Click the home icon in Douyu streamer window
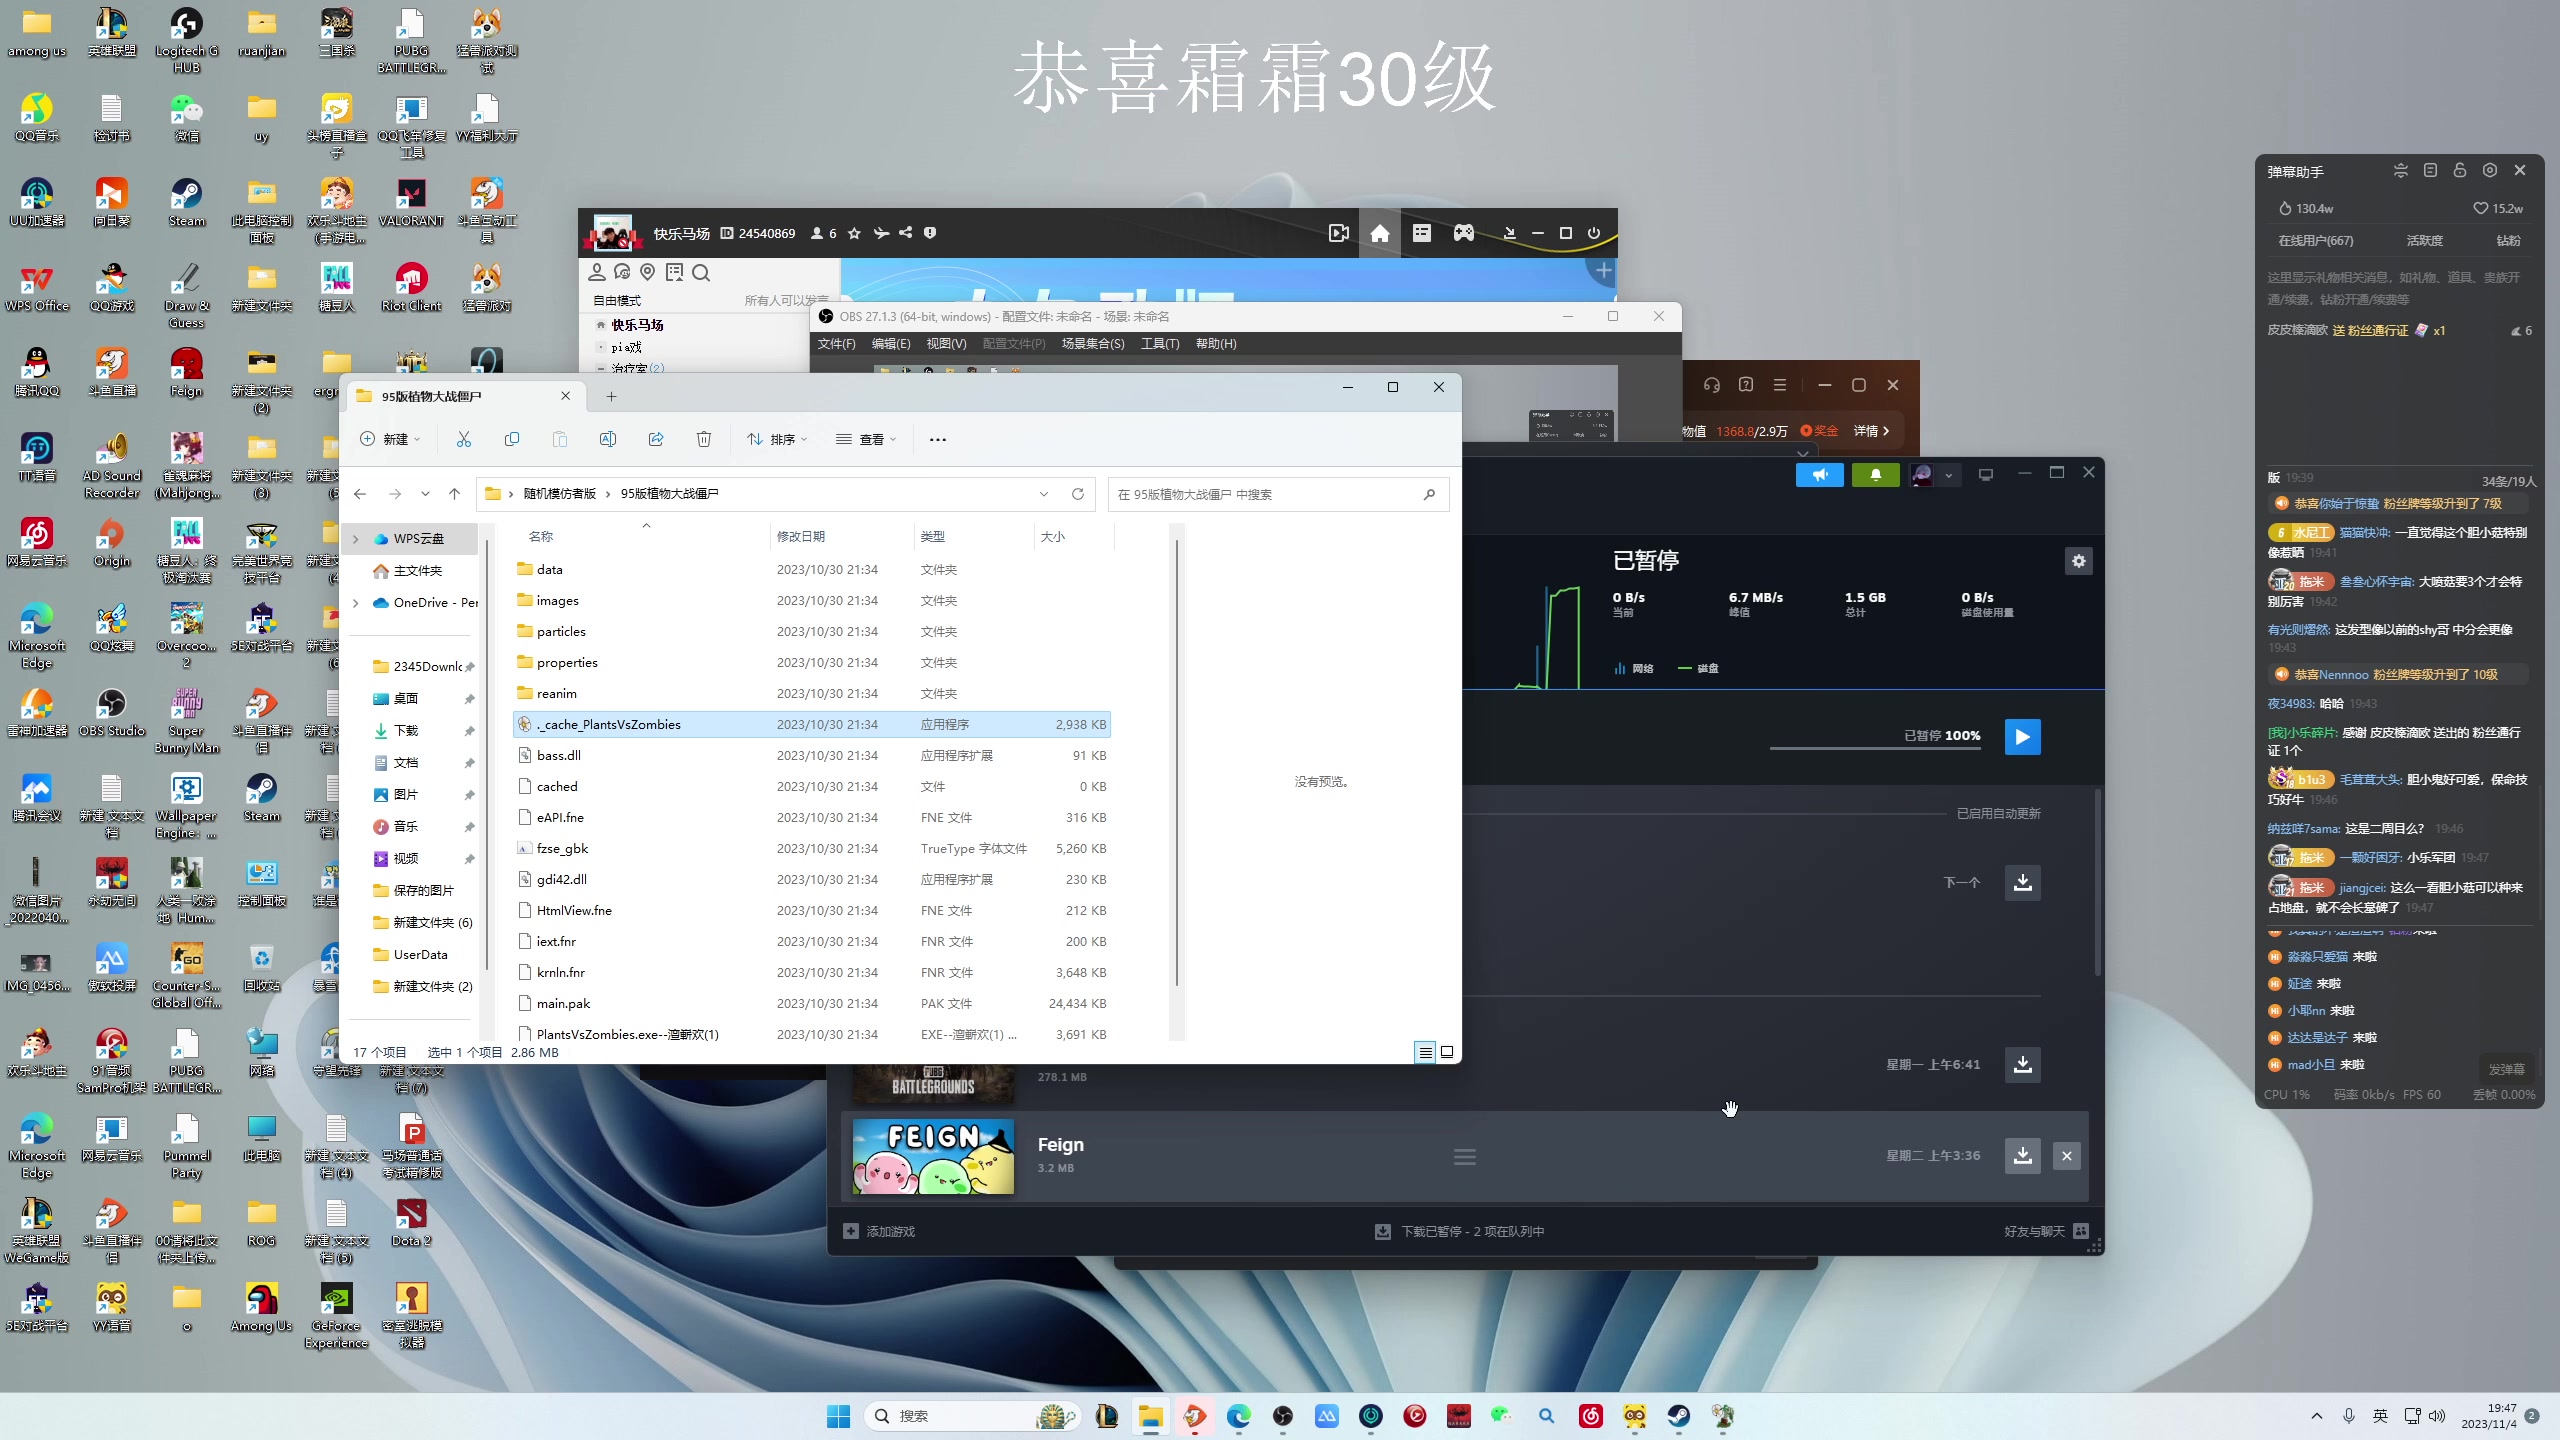The height and width of the screenshot is (1440, 2560). tap(1380, 233)
